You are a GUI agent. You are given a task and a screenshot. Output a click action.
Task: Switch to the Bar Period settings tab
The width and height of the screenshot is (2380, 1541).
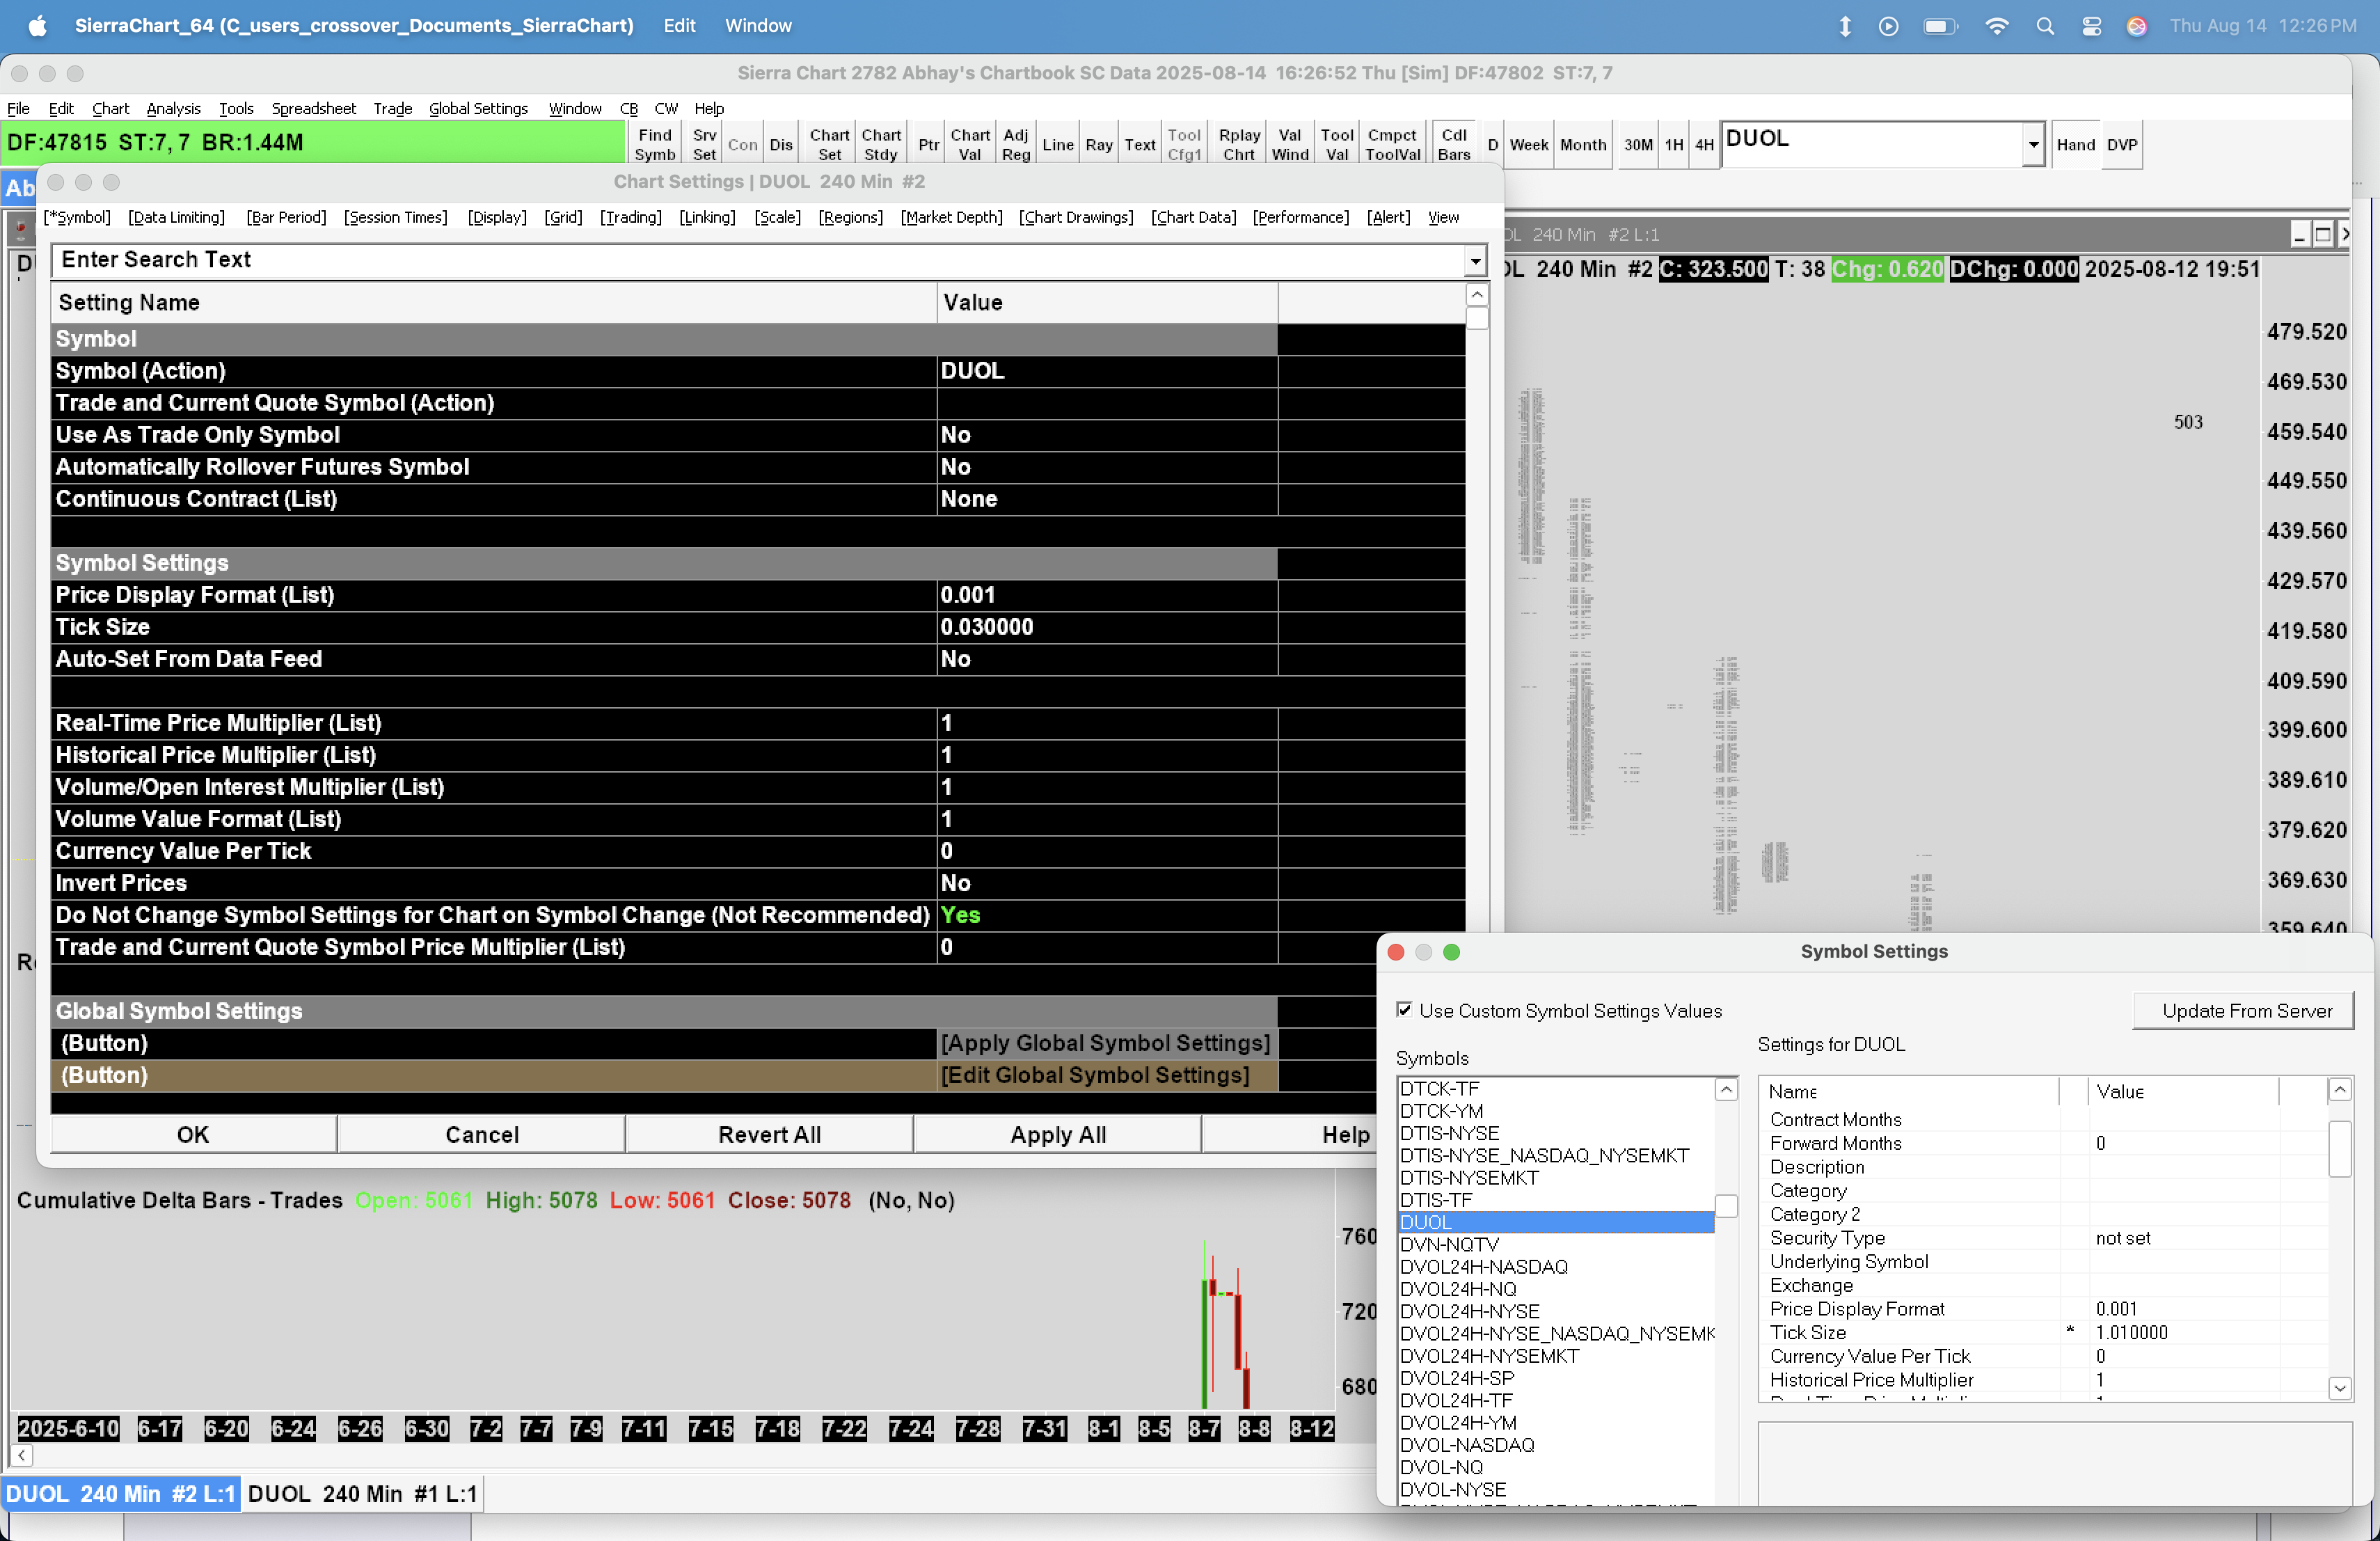(x=286, y=217)
